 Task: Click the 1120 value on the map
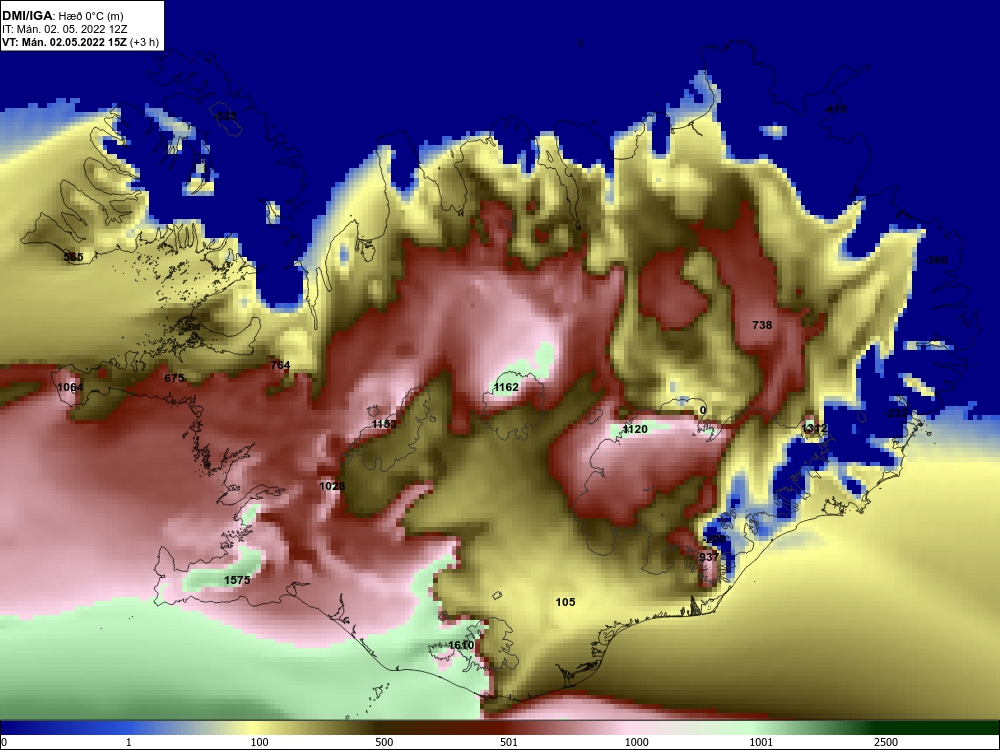tap(635, 429)
